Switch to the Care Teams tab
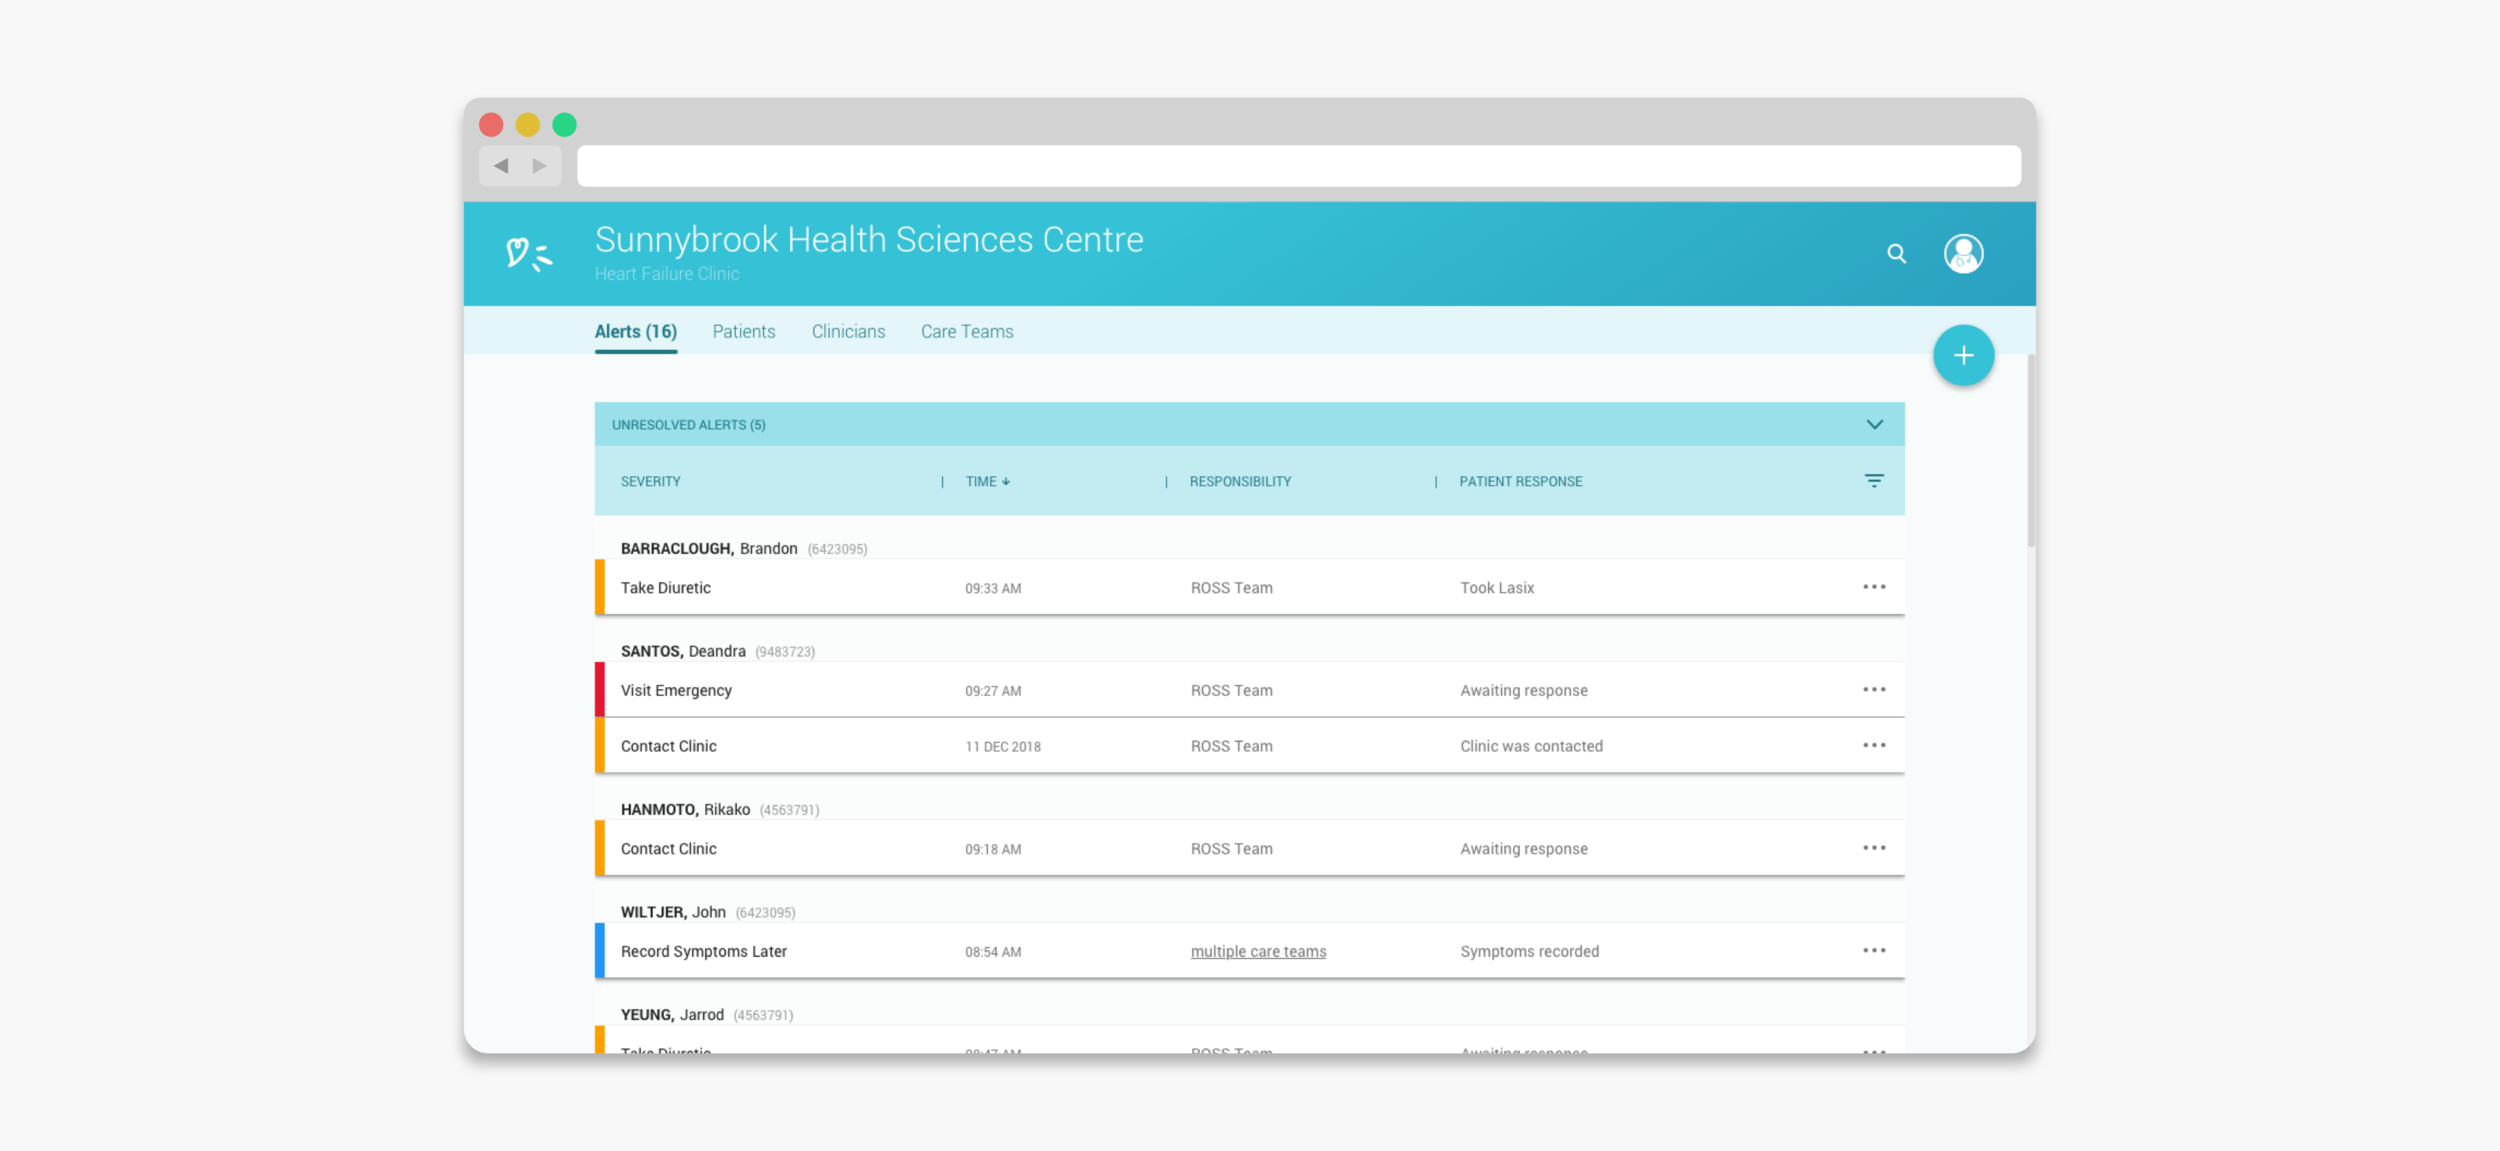This screenshot has height=1151, width=2500. pyautogui.click(x=966, y=332)
